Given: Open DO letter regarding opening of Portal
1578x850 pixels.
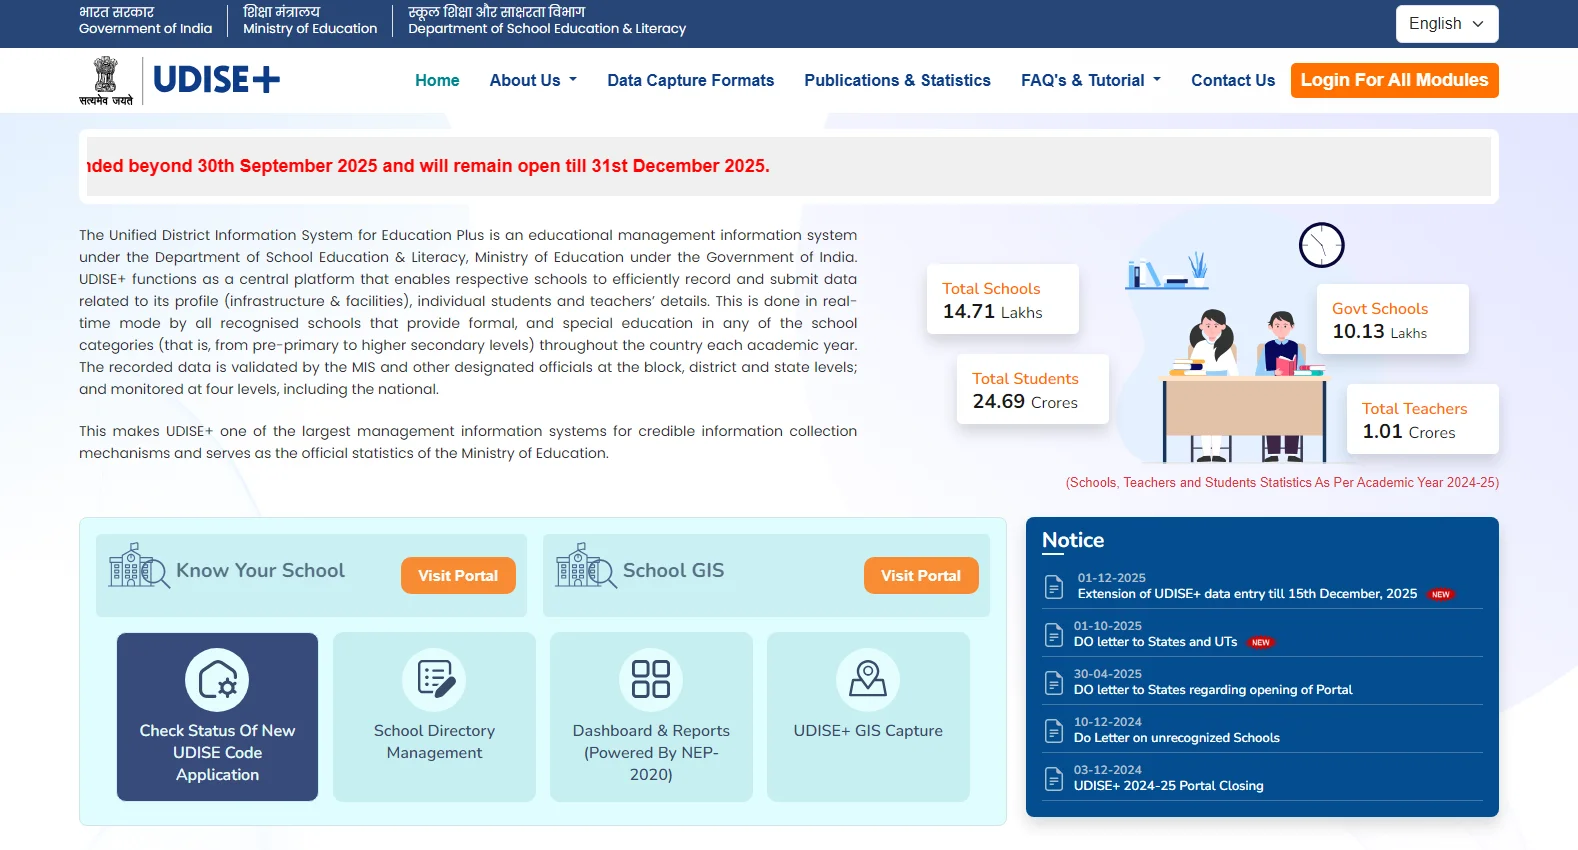Looking at the screenshot, I should (1213, 690).
